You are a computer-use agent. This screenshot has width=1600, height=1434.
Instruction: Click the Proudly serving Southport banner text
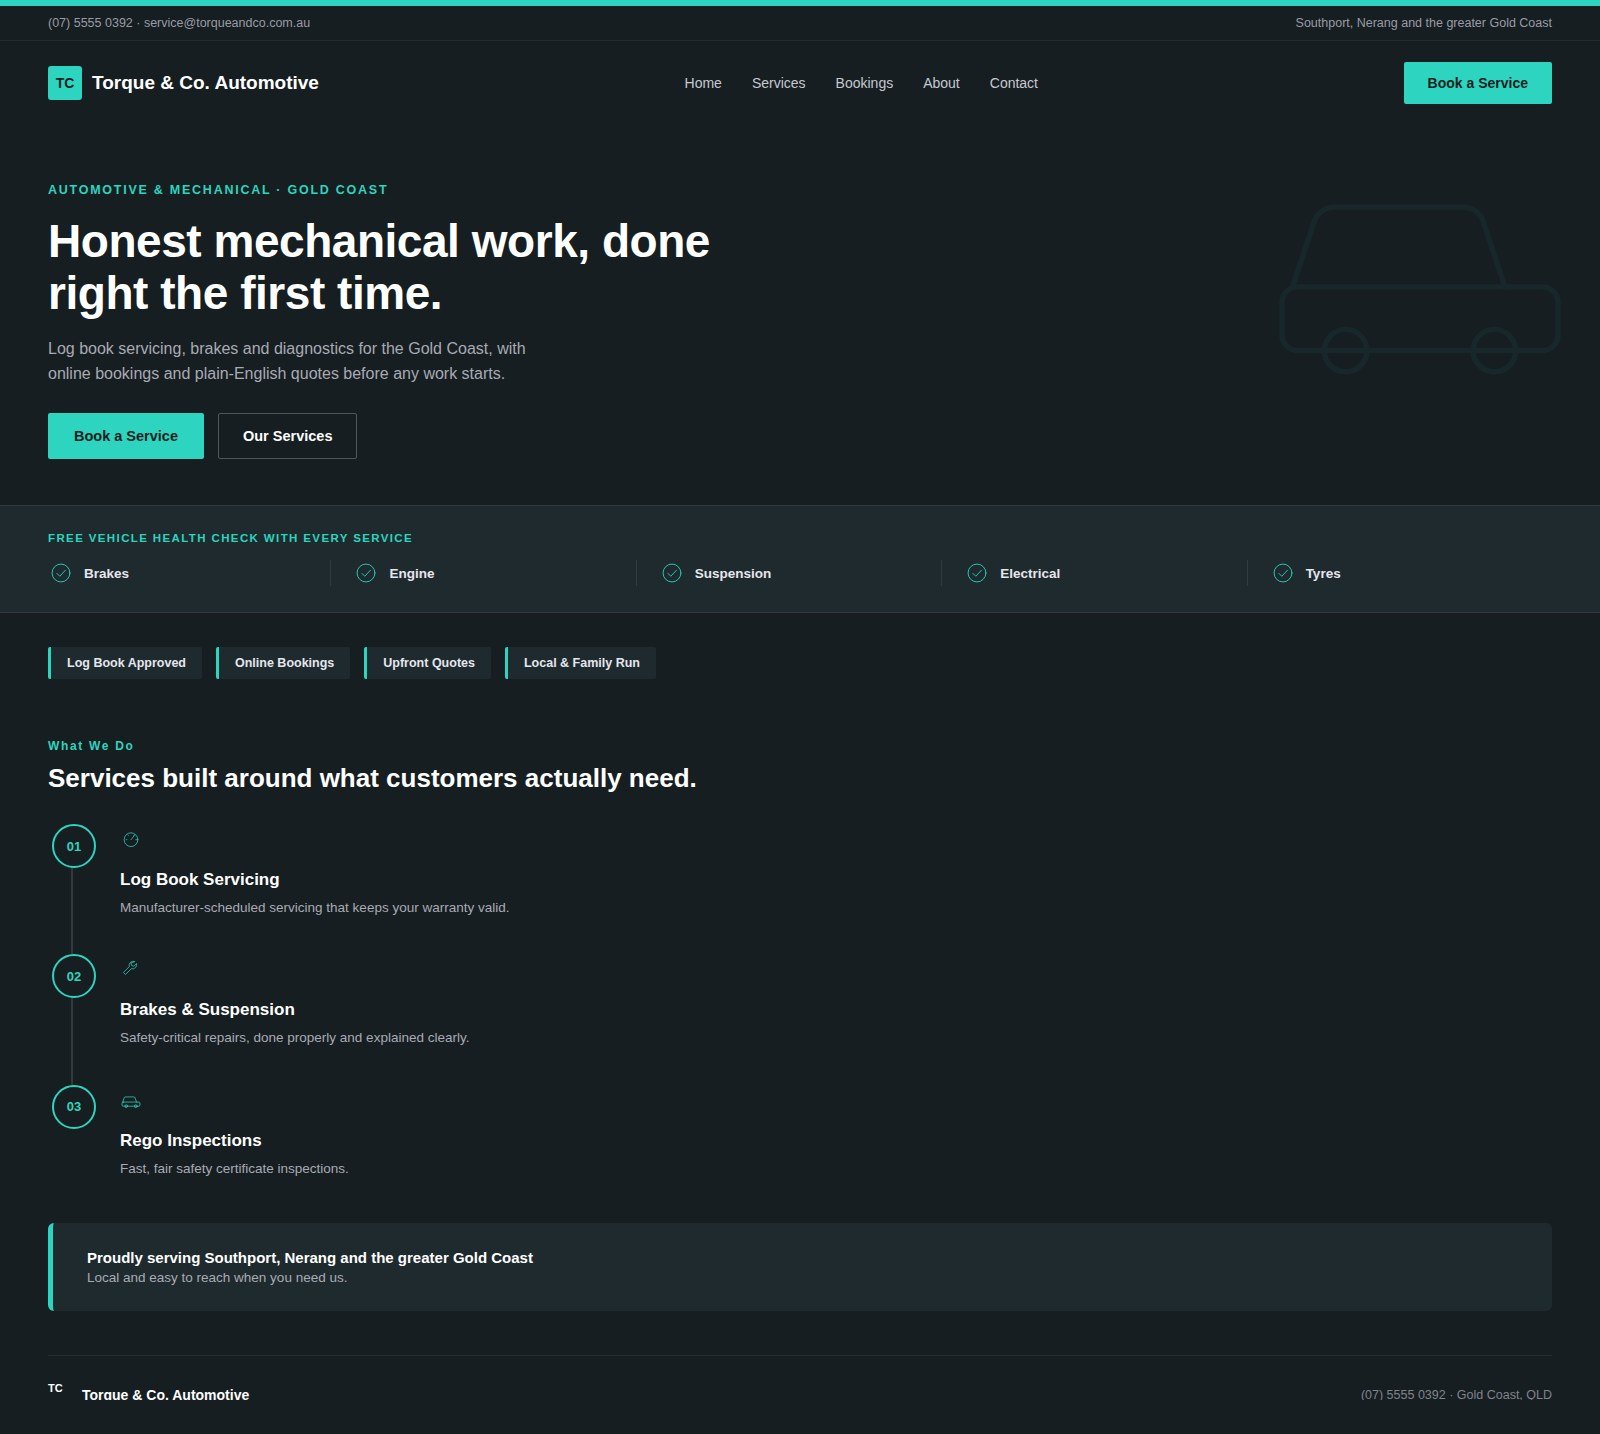pyautogui.click(x=310, y=1258)
